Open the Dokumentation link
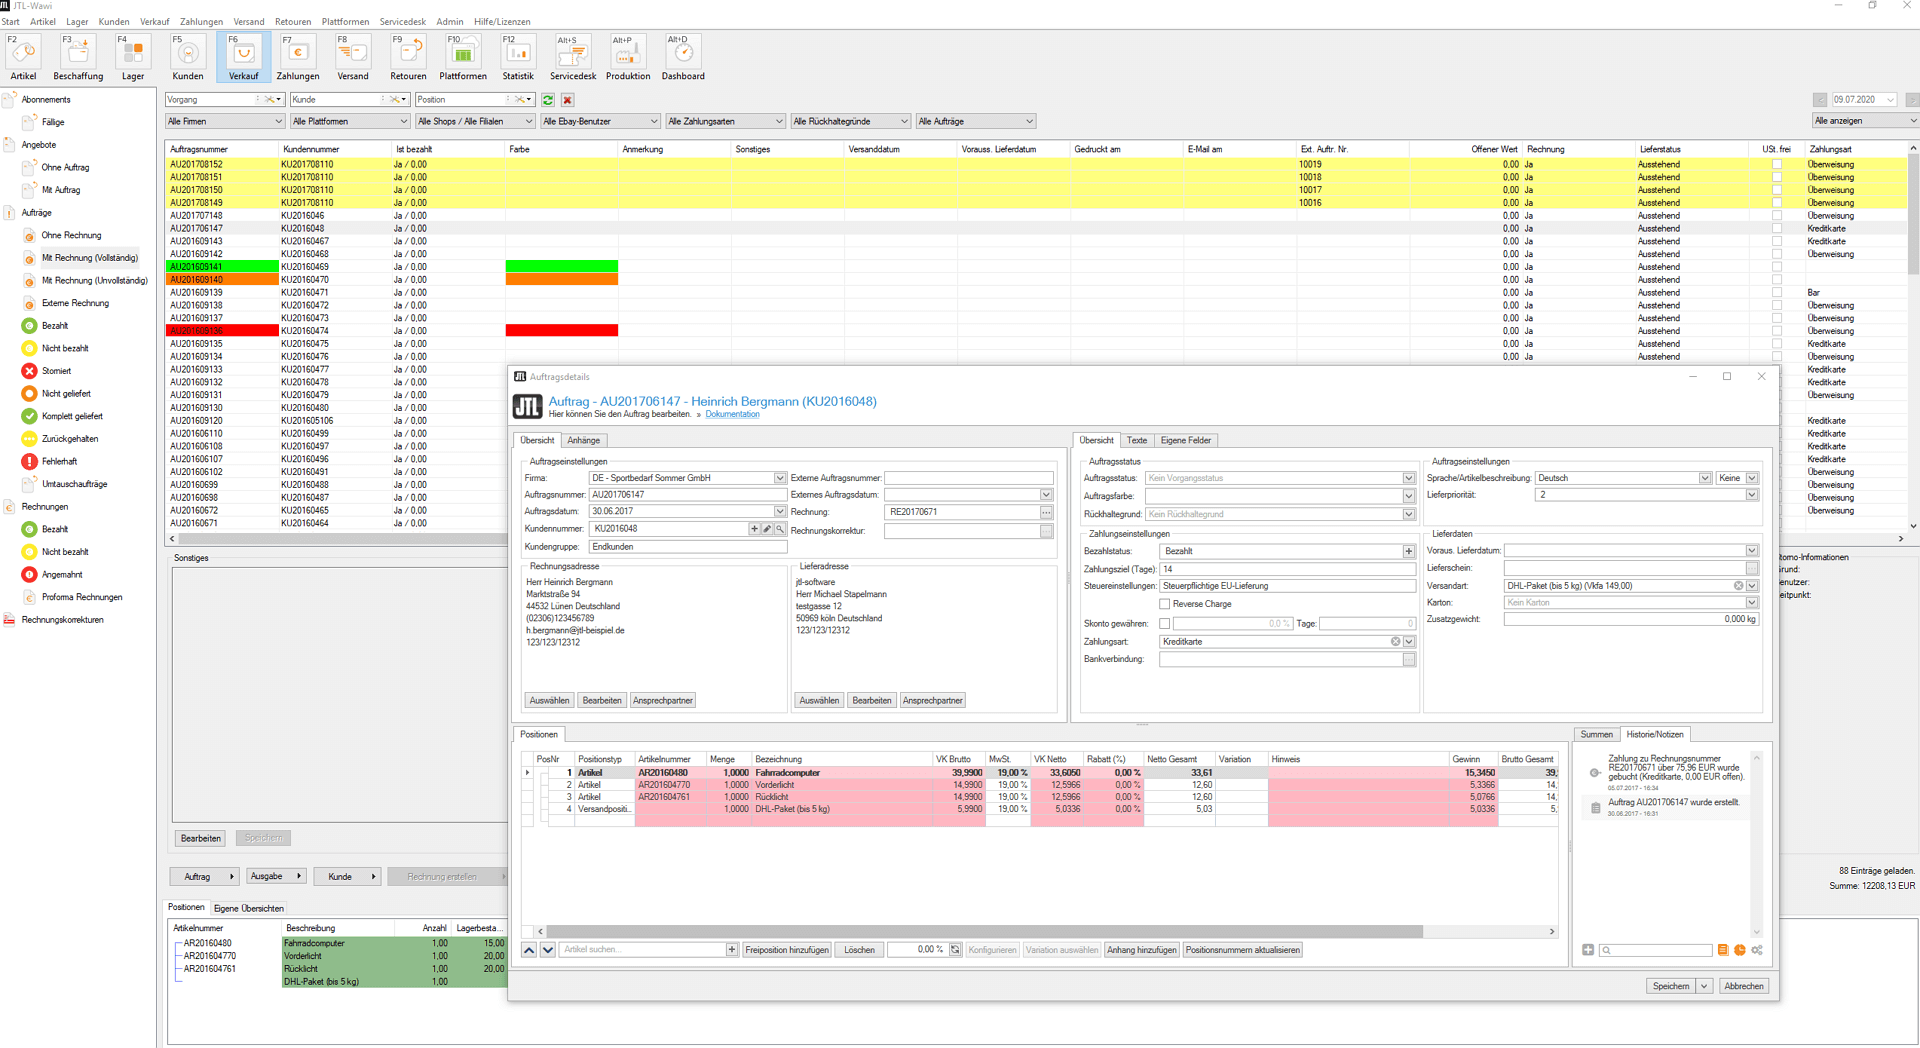Viewport: 1920px width, 1048px height. [x=732, y=414]
